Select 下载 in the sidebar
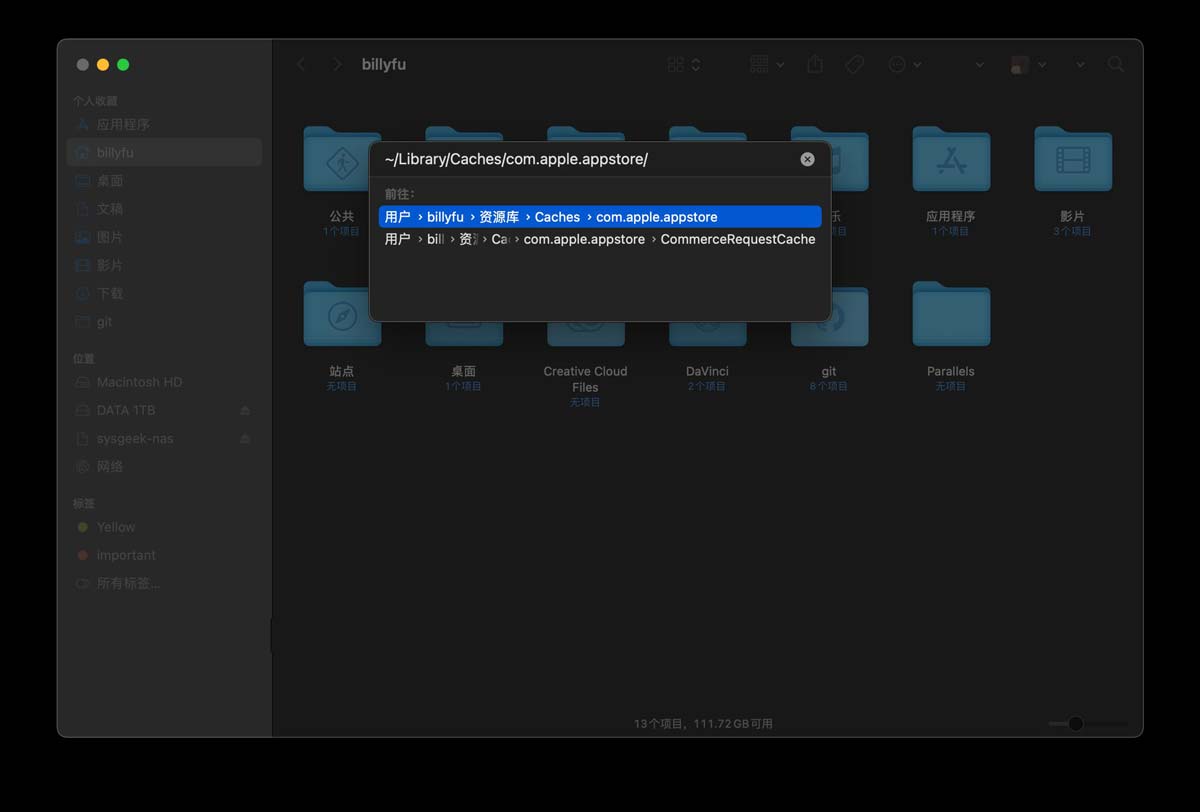 (110, 294)
